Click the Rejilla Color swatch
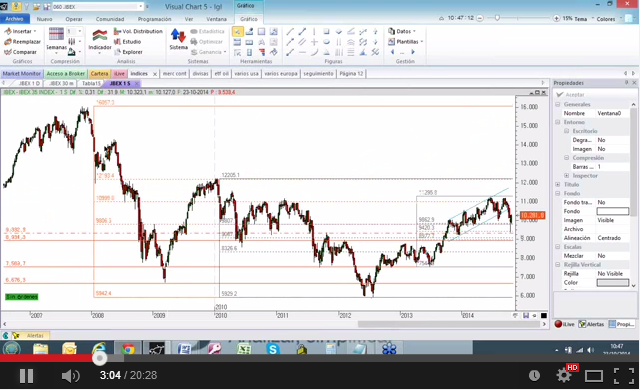Viewport: 640px width, 390px height. 613,283
